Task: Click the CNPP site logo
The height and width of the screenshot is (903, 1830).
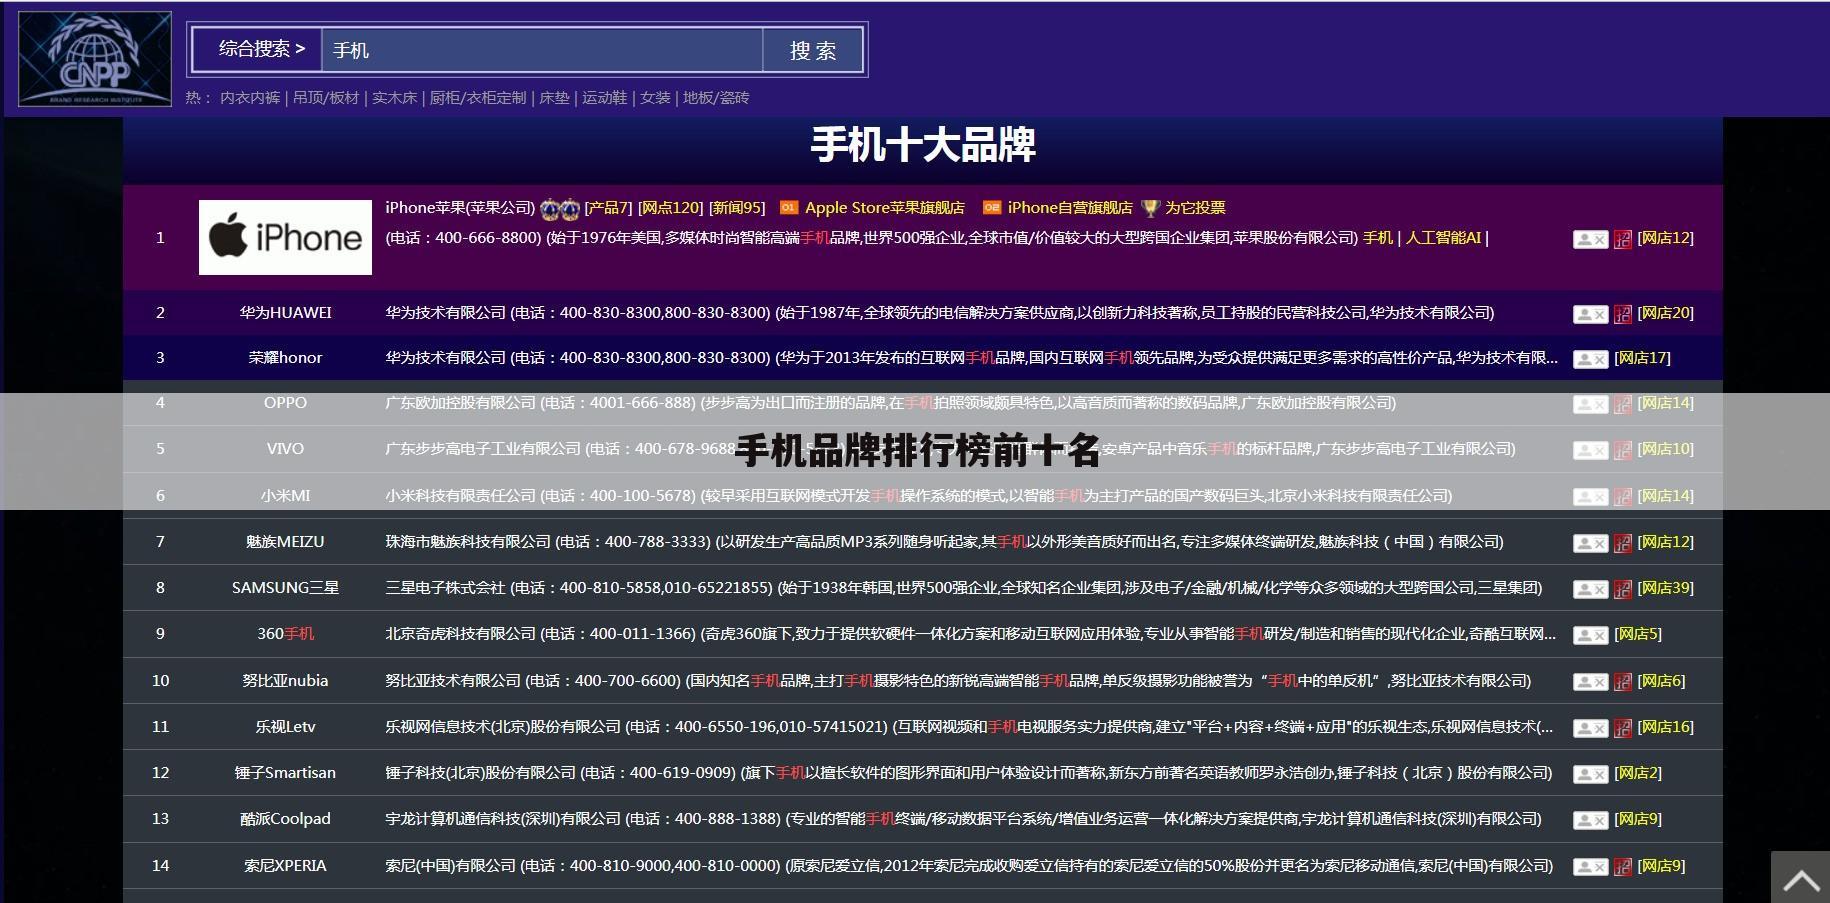Action: coord(95,58)
